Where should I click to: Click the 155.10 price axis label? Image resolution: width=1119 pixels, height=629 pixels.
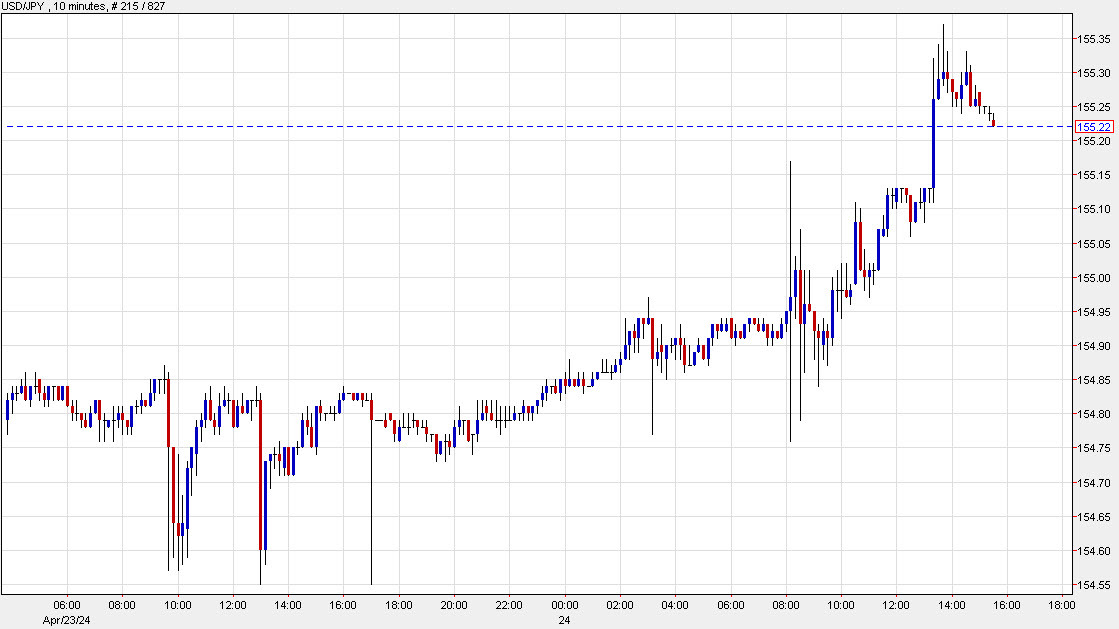1093,209
